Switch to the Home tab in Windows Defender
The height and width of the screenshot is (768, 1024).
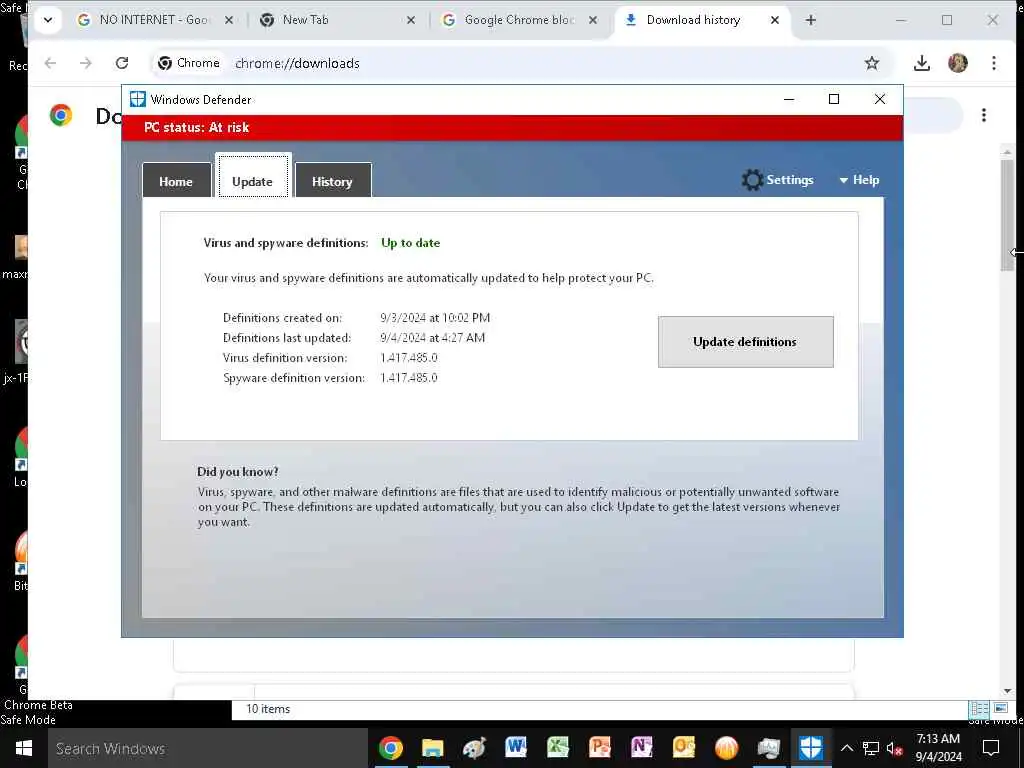coord(176,181)
